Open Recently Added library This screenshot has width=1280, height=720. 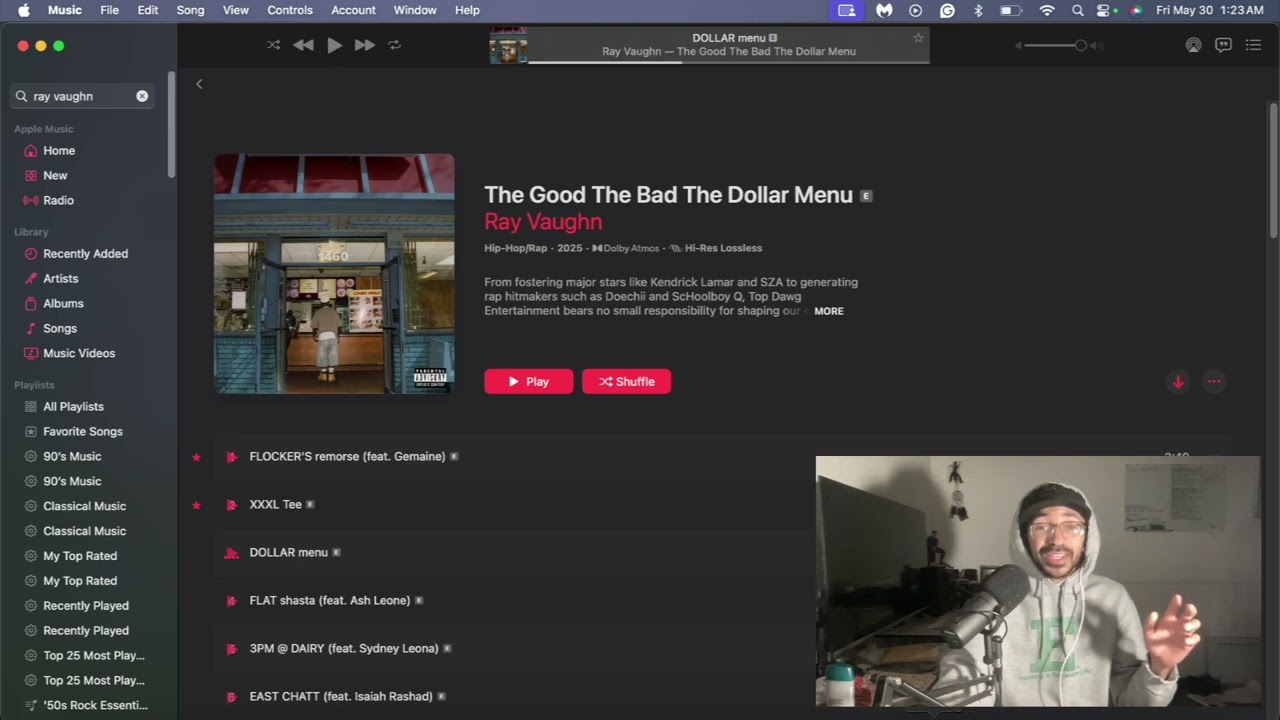pos(85,254)
